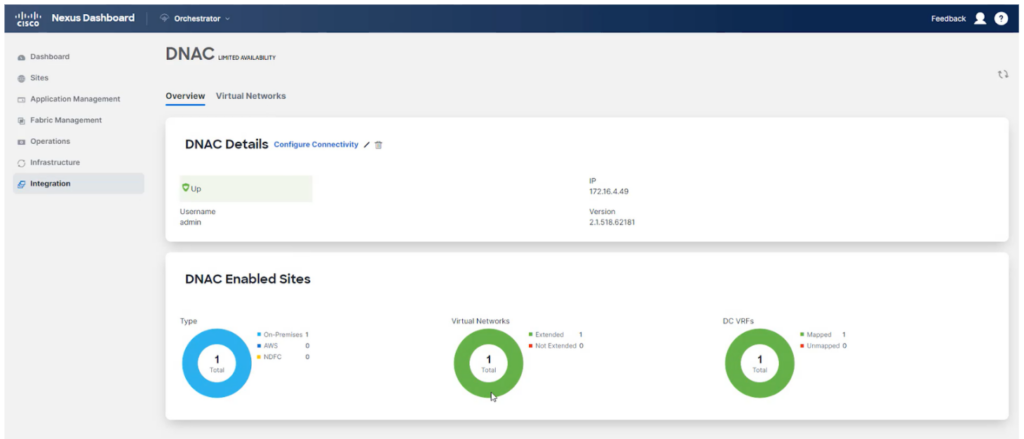Open the user profile icon

click(x=980, y=18)
